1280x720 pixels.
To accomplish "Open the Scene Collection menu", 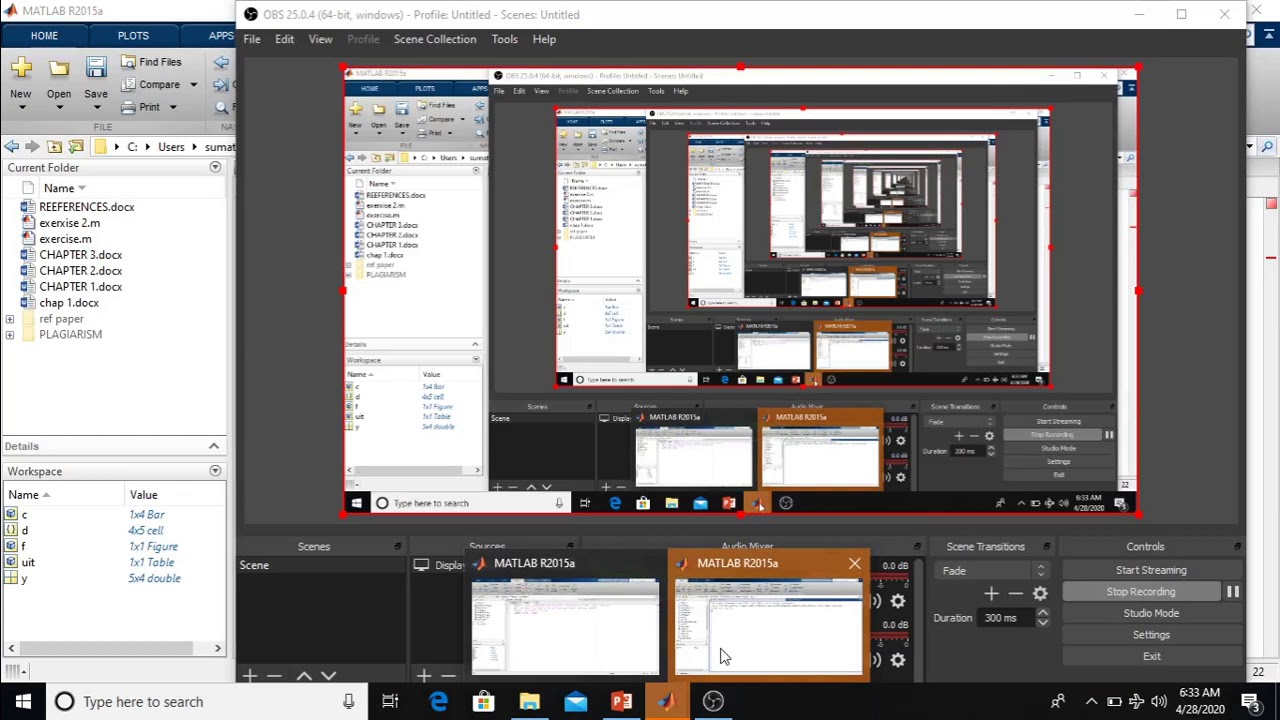I will [435, 39].
